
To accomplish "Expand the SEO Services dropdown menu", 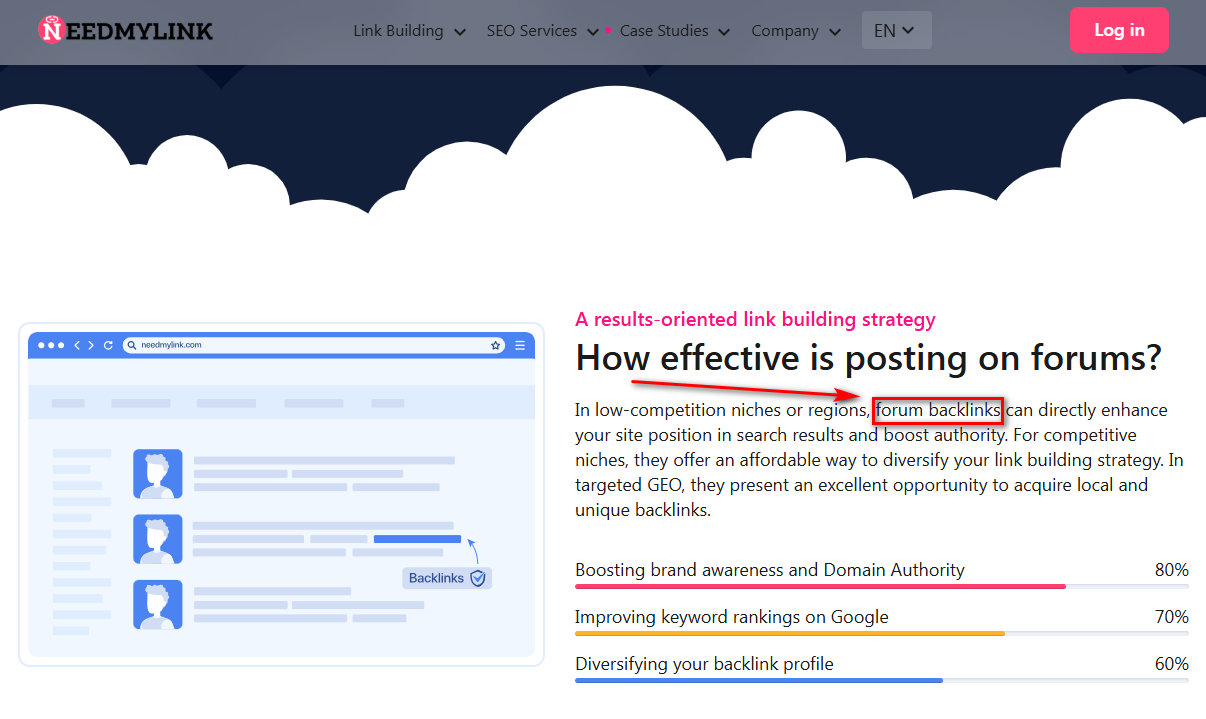I will [x=543, y=31].
